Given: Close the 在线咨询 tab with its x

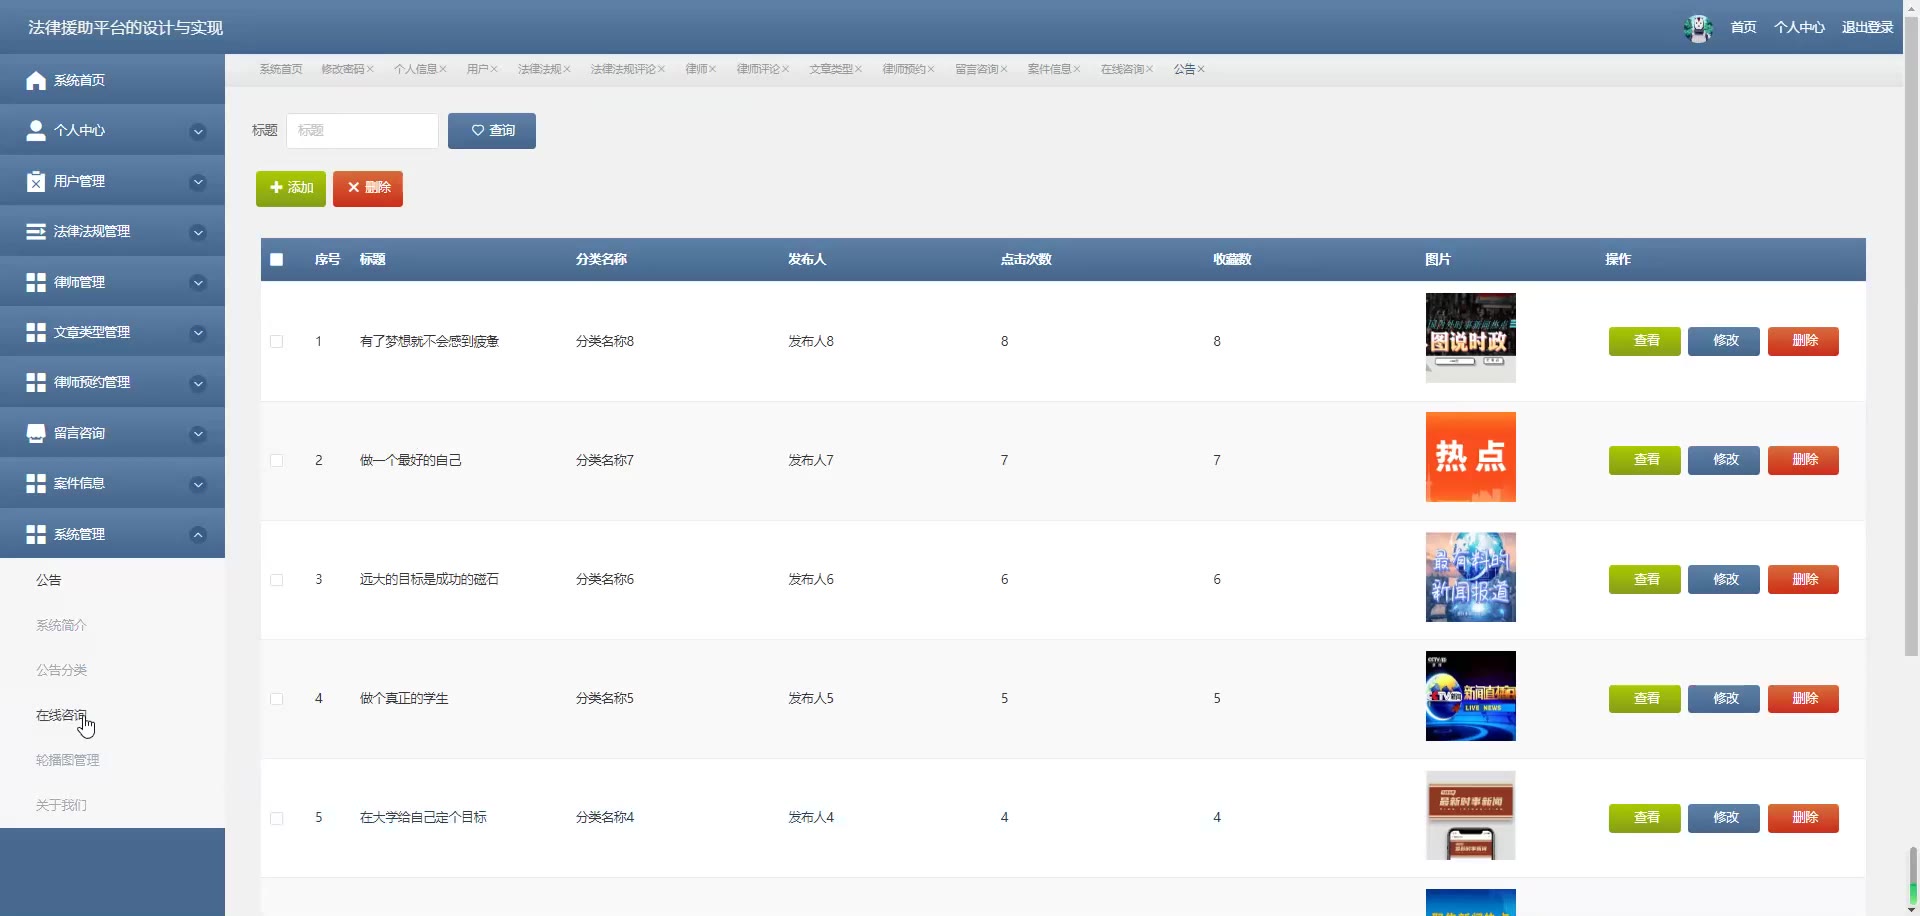Looking at the screenshot, I should pyautogui.click(x=1150, y=69).
